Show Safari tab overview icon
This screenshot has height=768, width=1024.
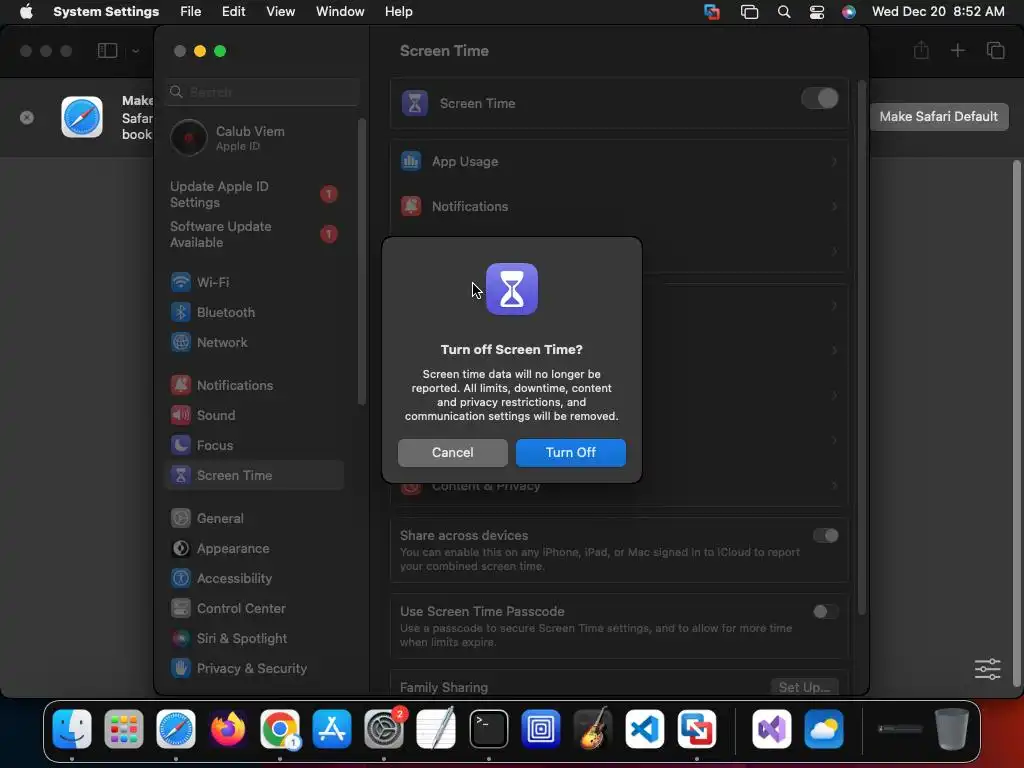(x=995, y=50)
